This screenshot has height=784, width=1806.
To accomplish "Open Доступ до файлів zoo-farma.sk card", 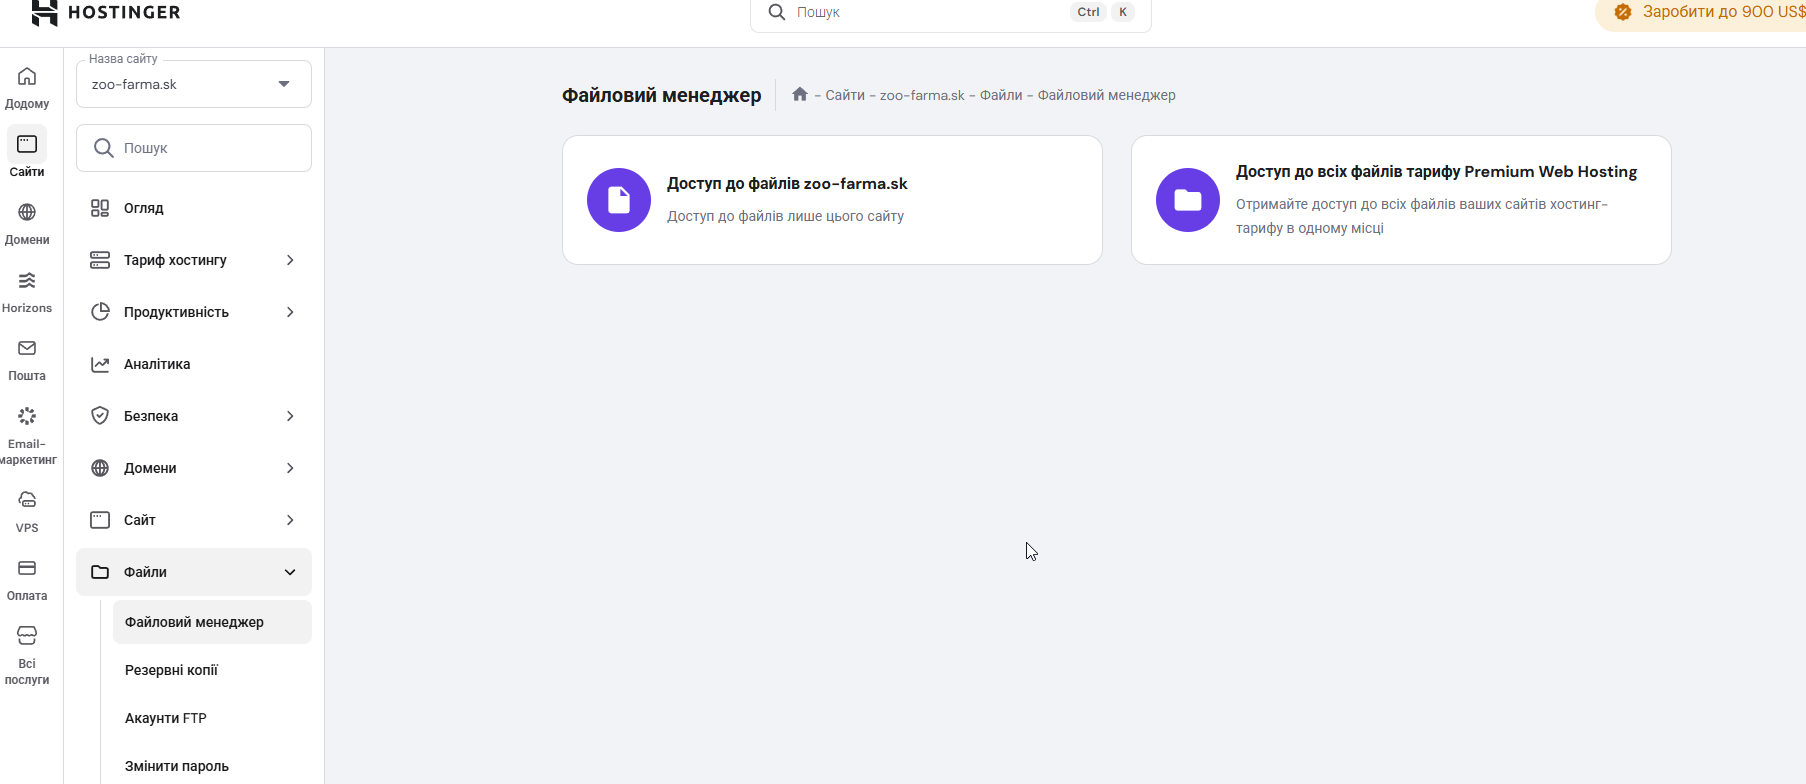I will [x=832, y=200].
